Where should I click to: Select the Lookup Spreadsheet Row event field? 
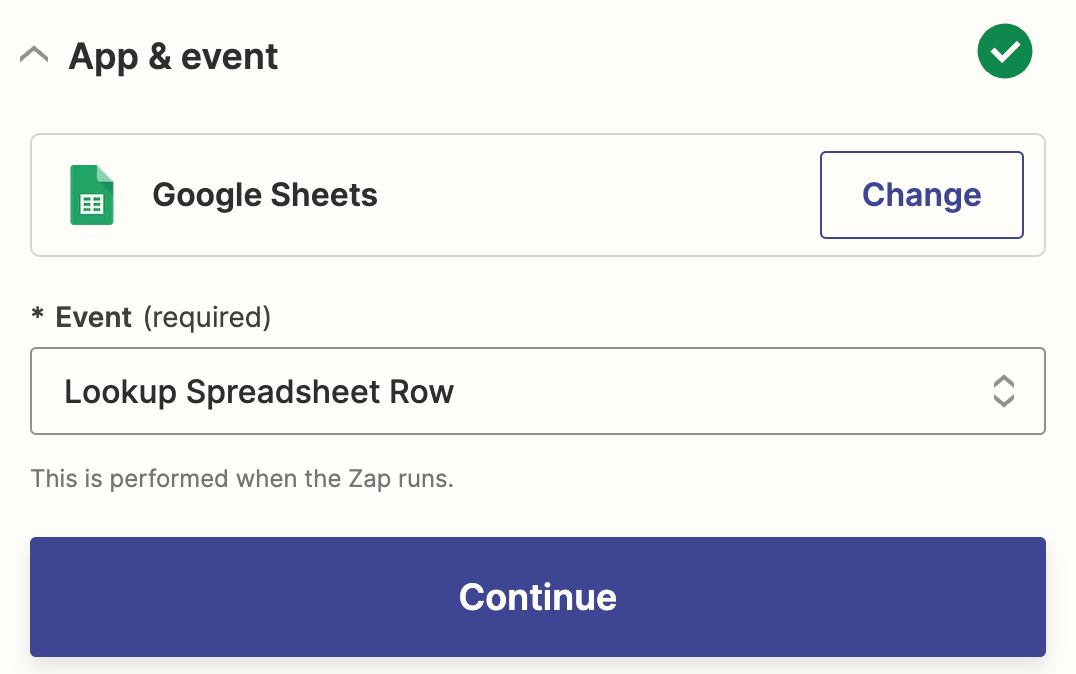[538, 391]
